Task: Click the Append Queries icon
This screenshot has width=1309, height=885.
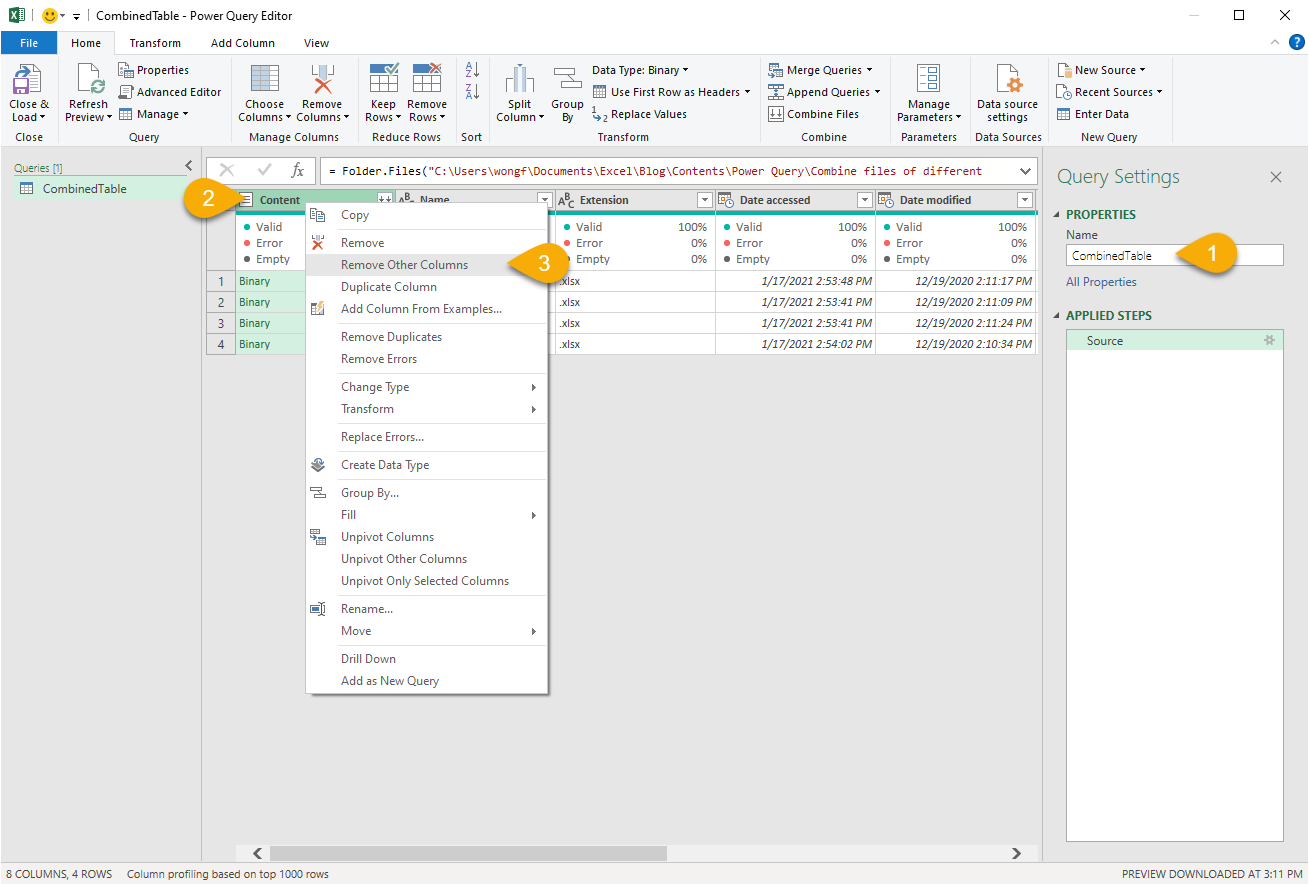Action: point(823,91)
